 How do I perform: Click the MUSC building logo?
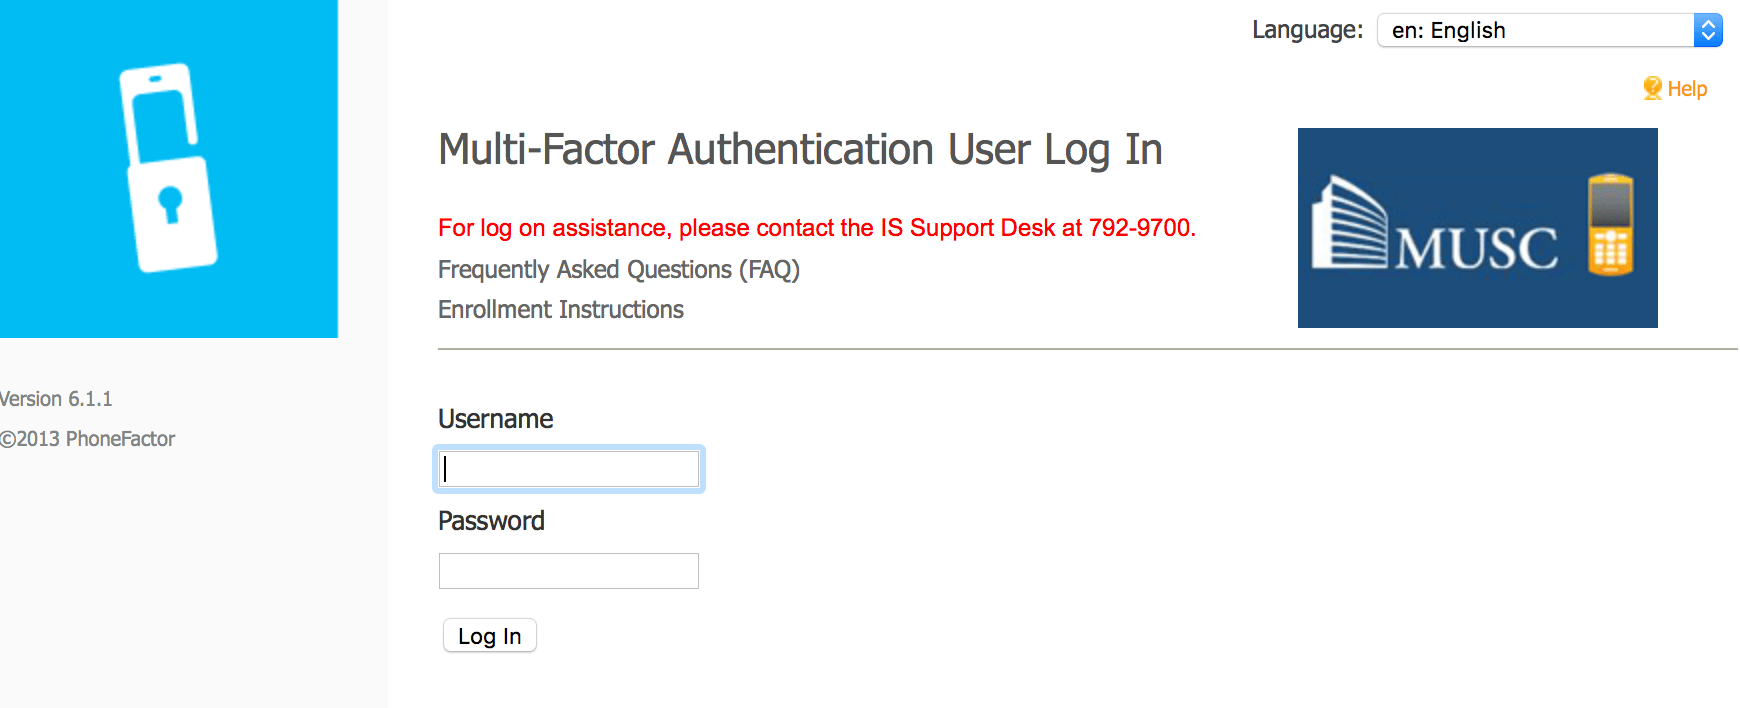pos(1349,222)
